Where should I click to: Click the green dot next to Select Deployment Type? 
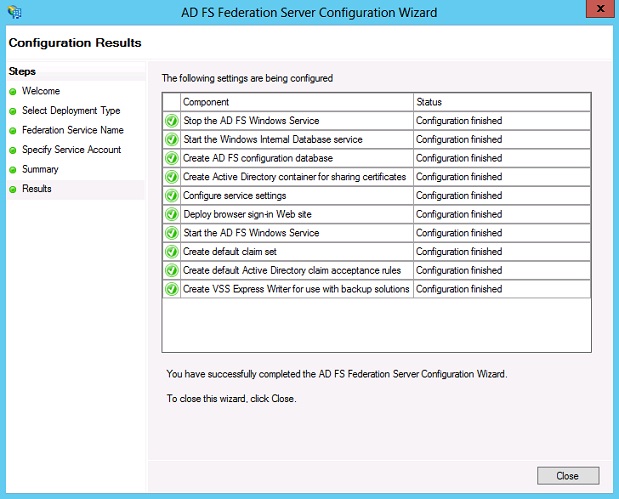tap(13, 111)
